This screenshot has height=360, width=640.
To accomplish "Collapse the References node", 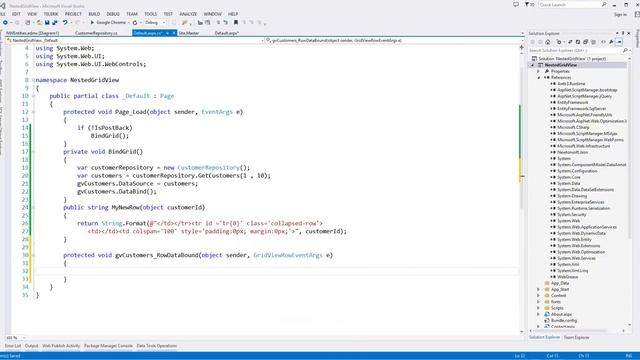I will pos(539,78).
